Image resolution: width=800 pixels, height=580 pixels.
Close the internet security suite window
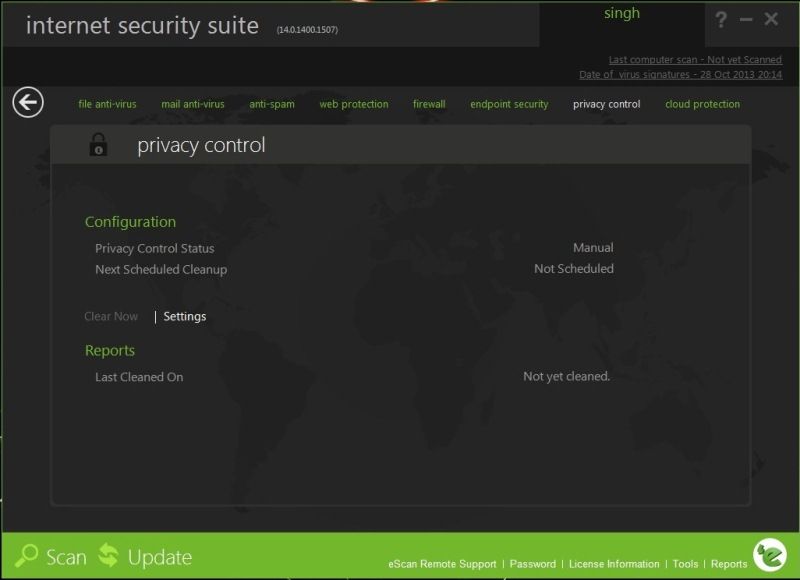[771, 19]
